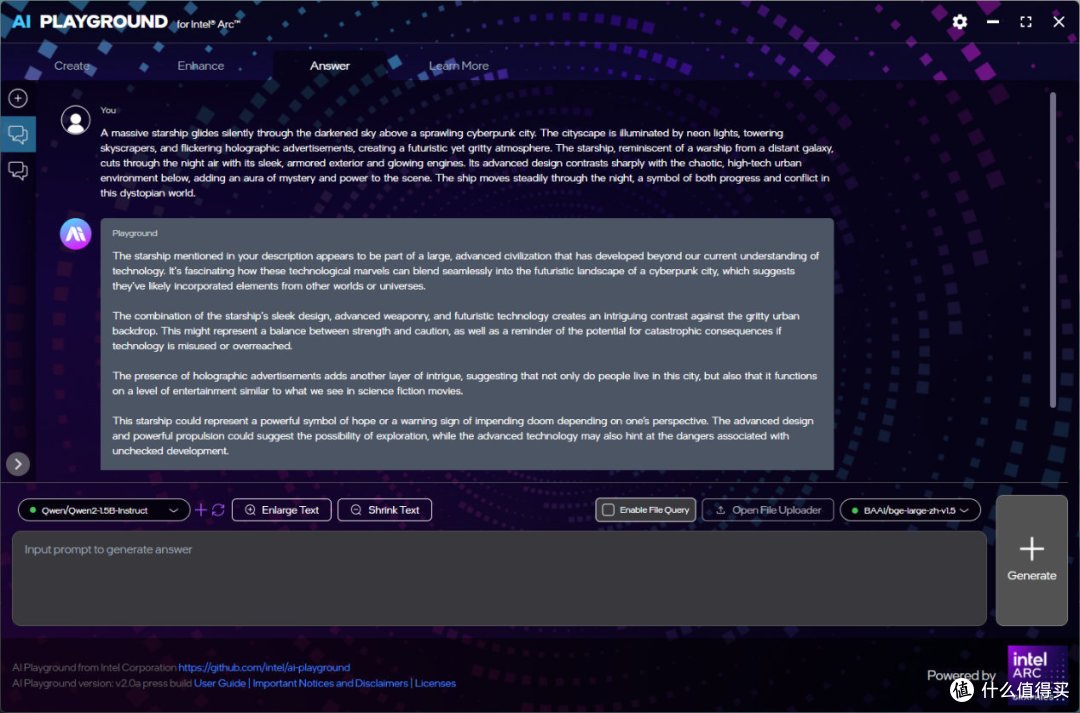Viewport: 1080px width, 713px height.
Task: Open the Qwen2-1.5B-Instruct model dropdown
Action: (104, 510)
